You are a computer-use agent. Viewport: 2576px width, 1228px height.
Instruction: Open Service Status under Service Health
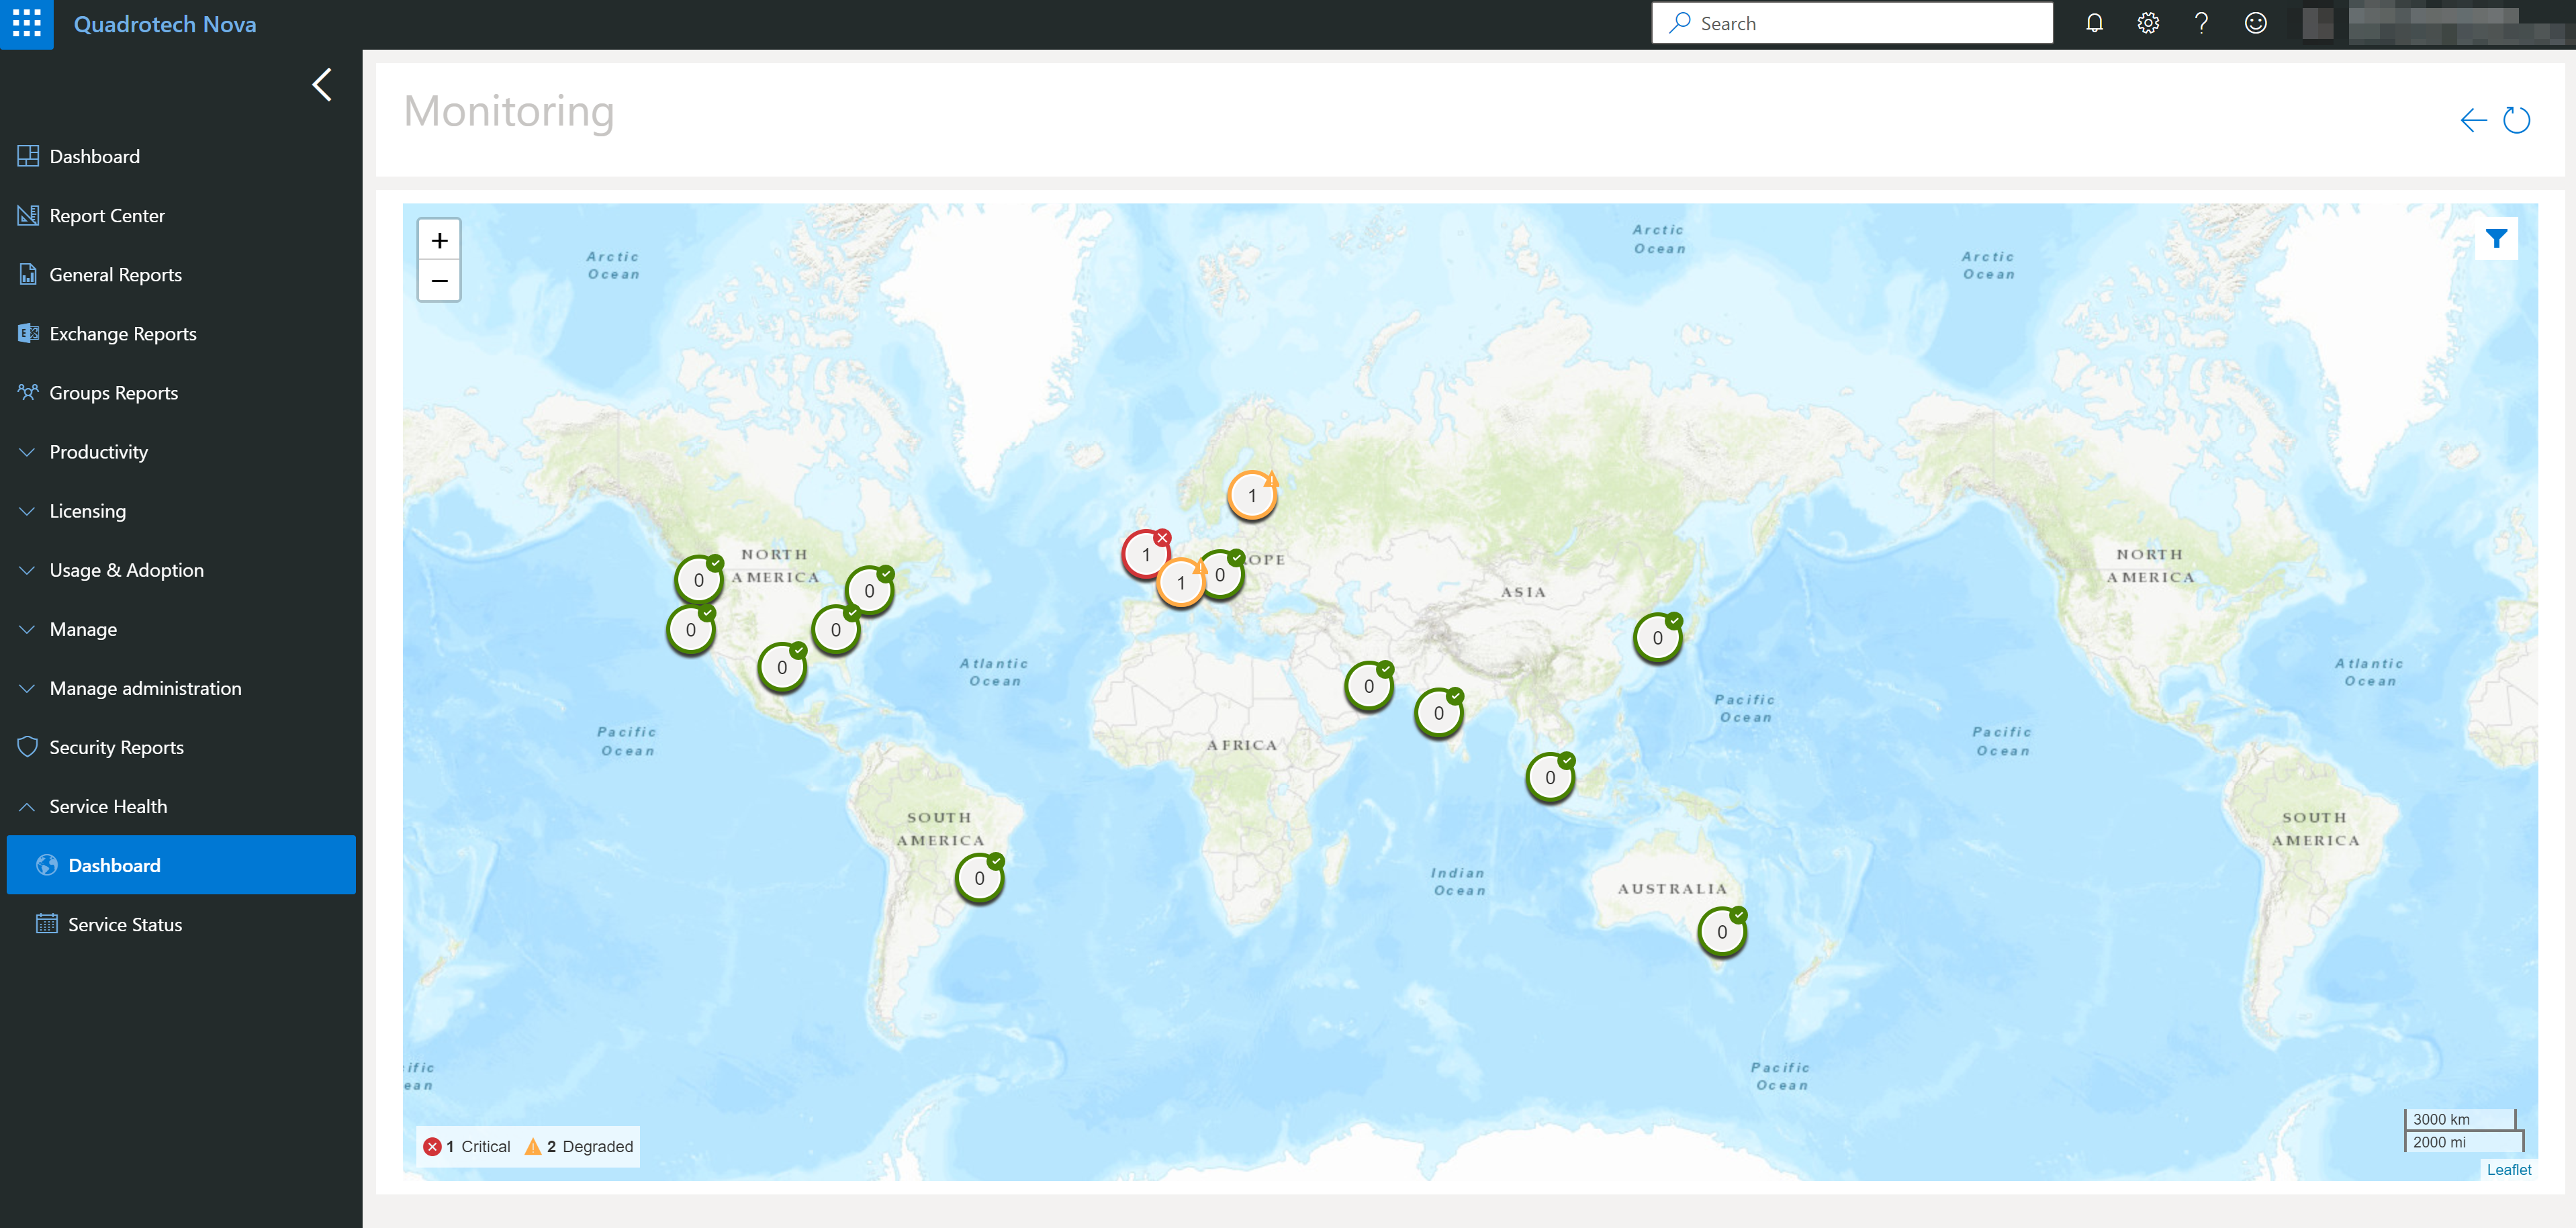point(181,924)
